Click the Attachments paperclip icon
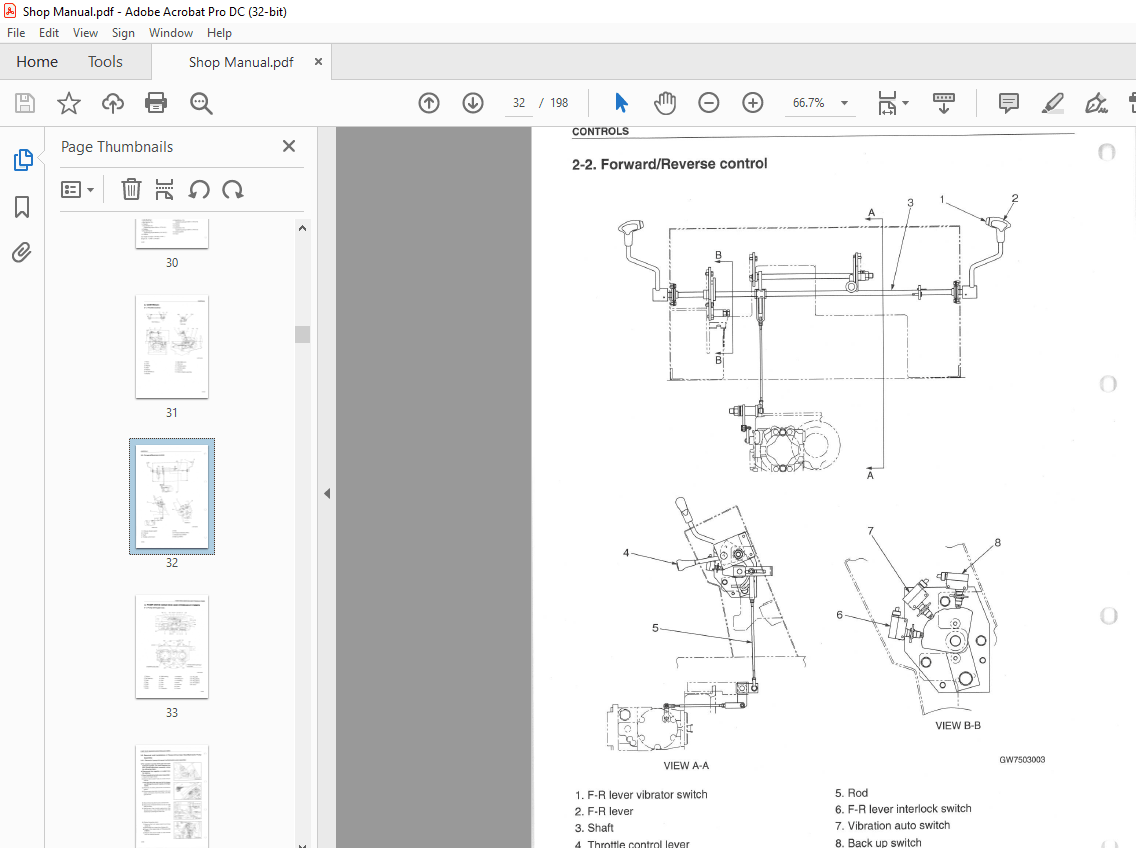Image resolution: width=1136 pixels, height=848 pixels. pos(21,253)
